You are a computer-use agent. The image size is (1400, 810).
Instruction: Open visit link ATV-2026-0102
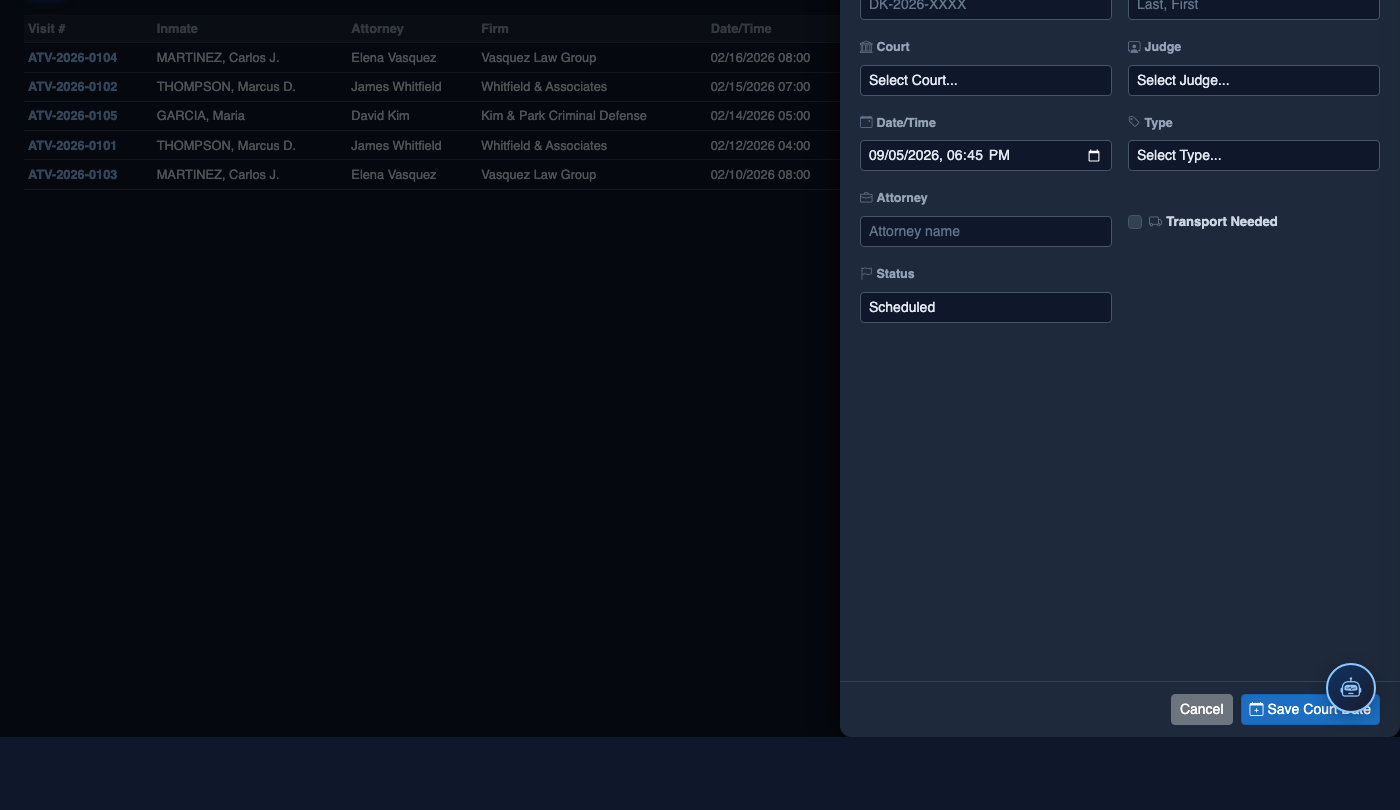coord(72,87)
